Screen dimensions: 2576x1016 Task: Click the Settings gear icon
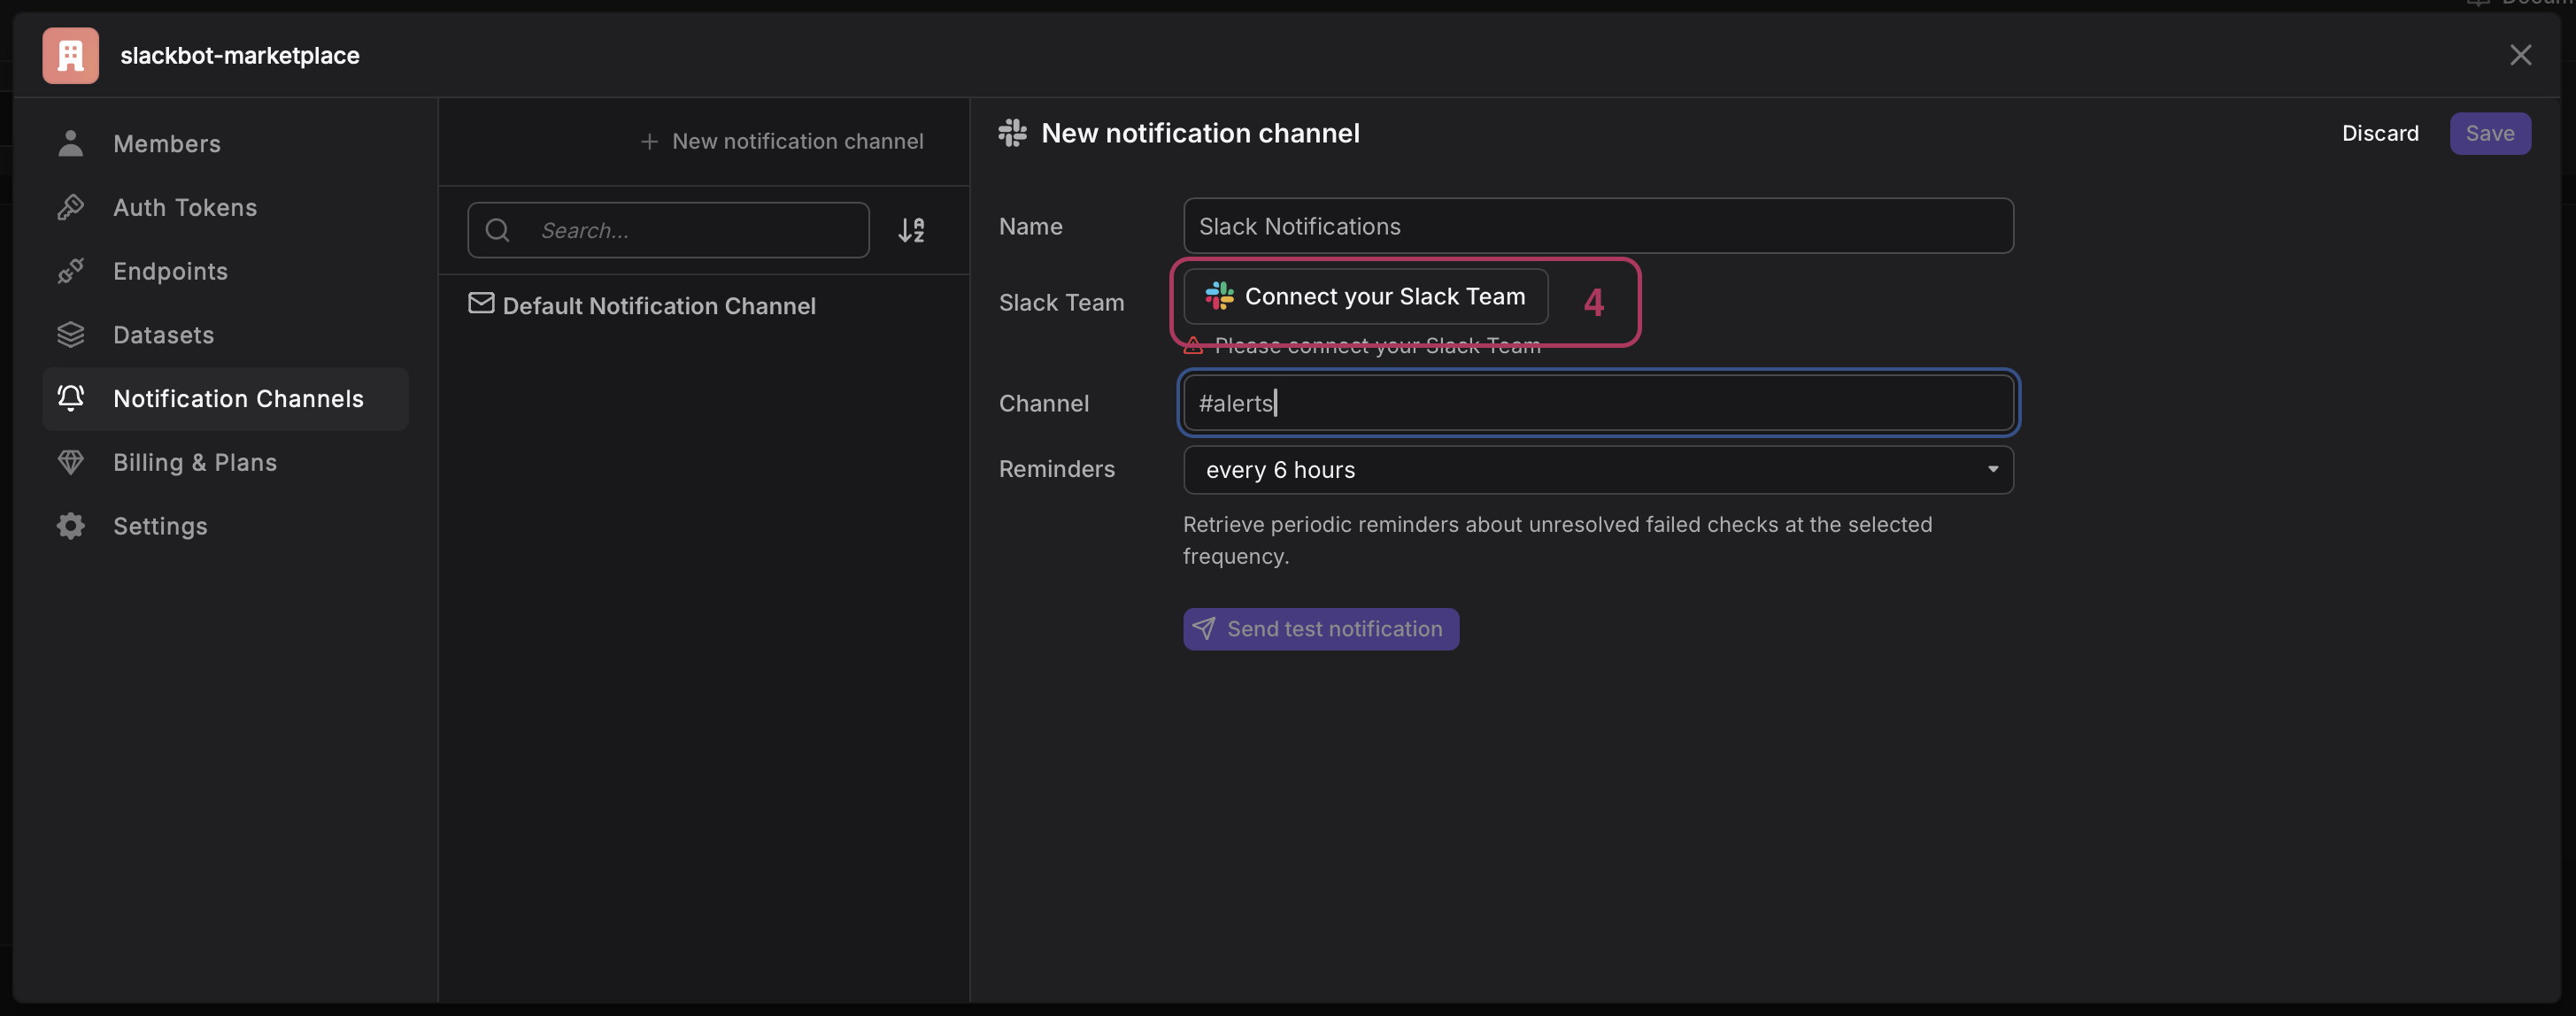coord(70,526)
